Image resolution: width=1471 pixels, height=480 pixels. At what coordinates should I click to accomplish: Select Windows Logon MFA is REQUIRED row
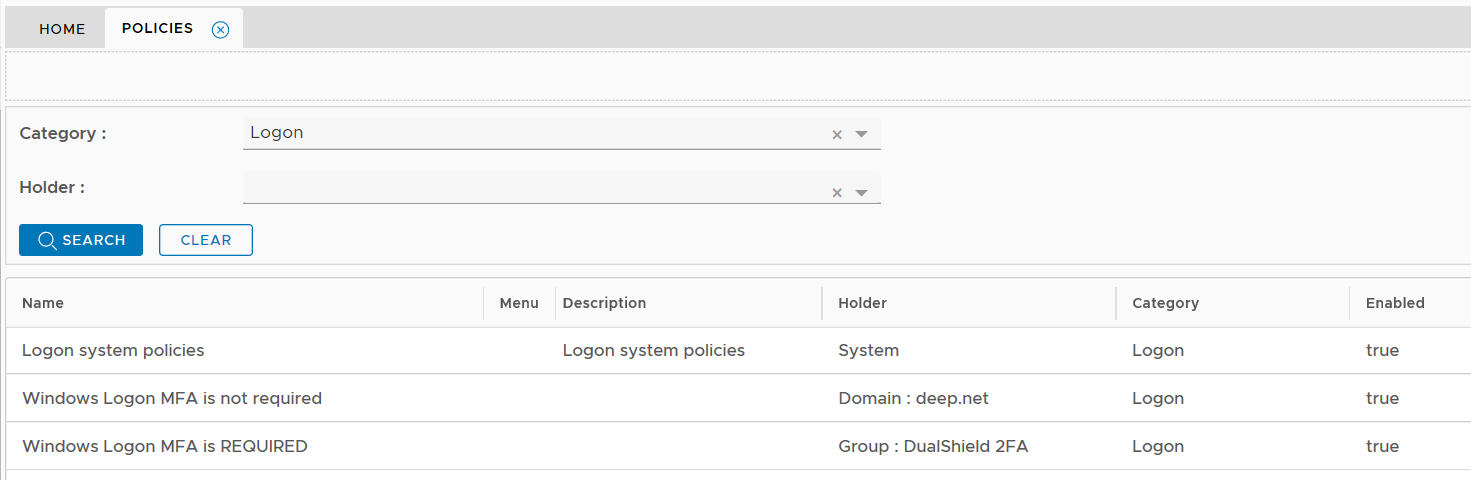[165, 447]
